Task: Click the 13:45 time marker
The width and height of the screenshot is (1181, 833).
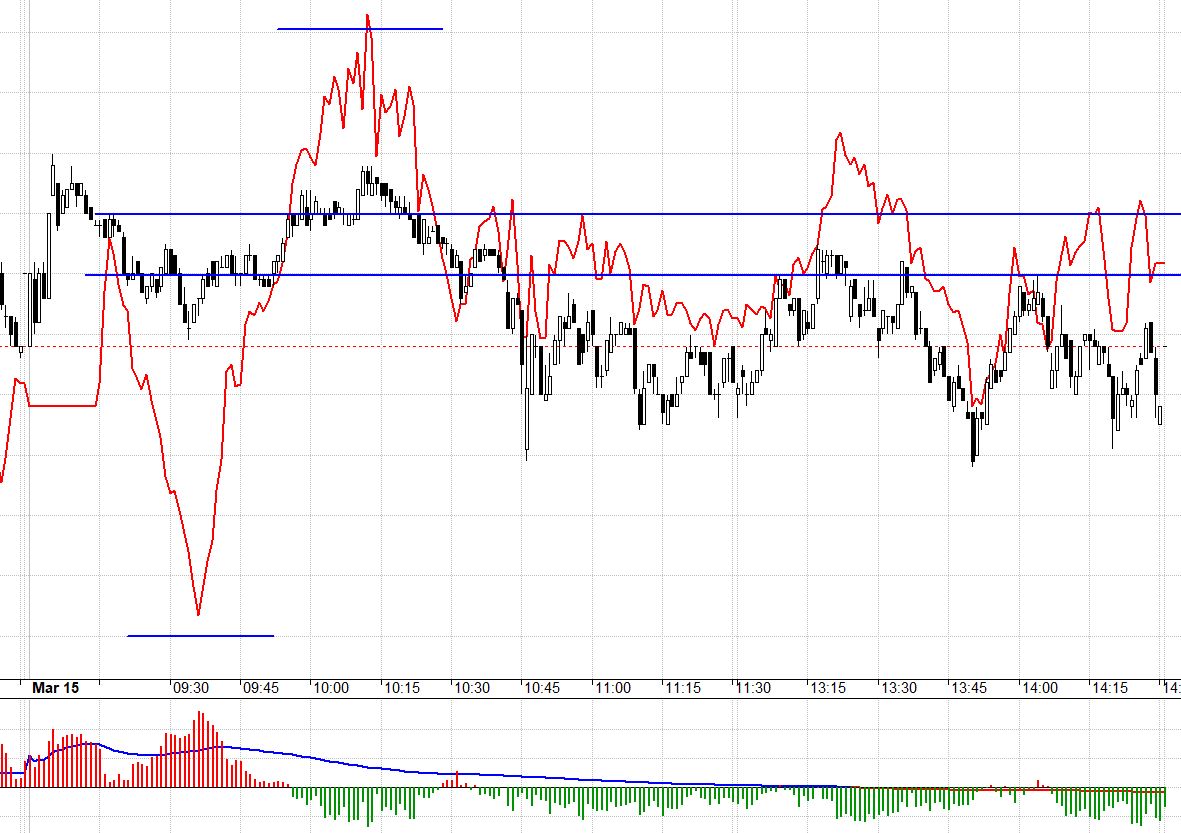Action: pyautogui.click(x=968, y=688)
